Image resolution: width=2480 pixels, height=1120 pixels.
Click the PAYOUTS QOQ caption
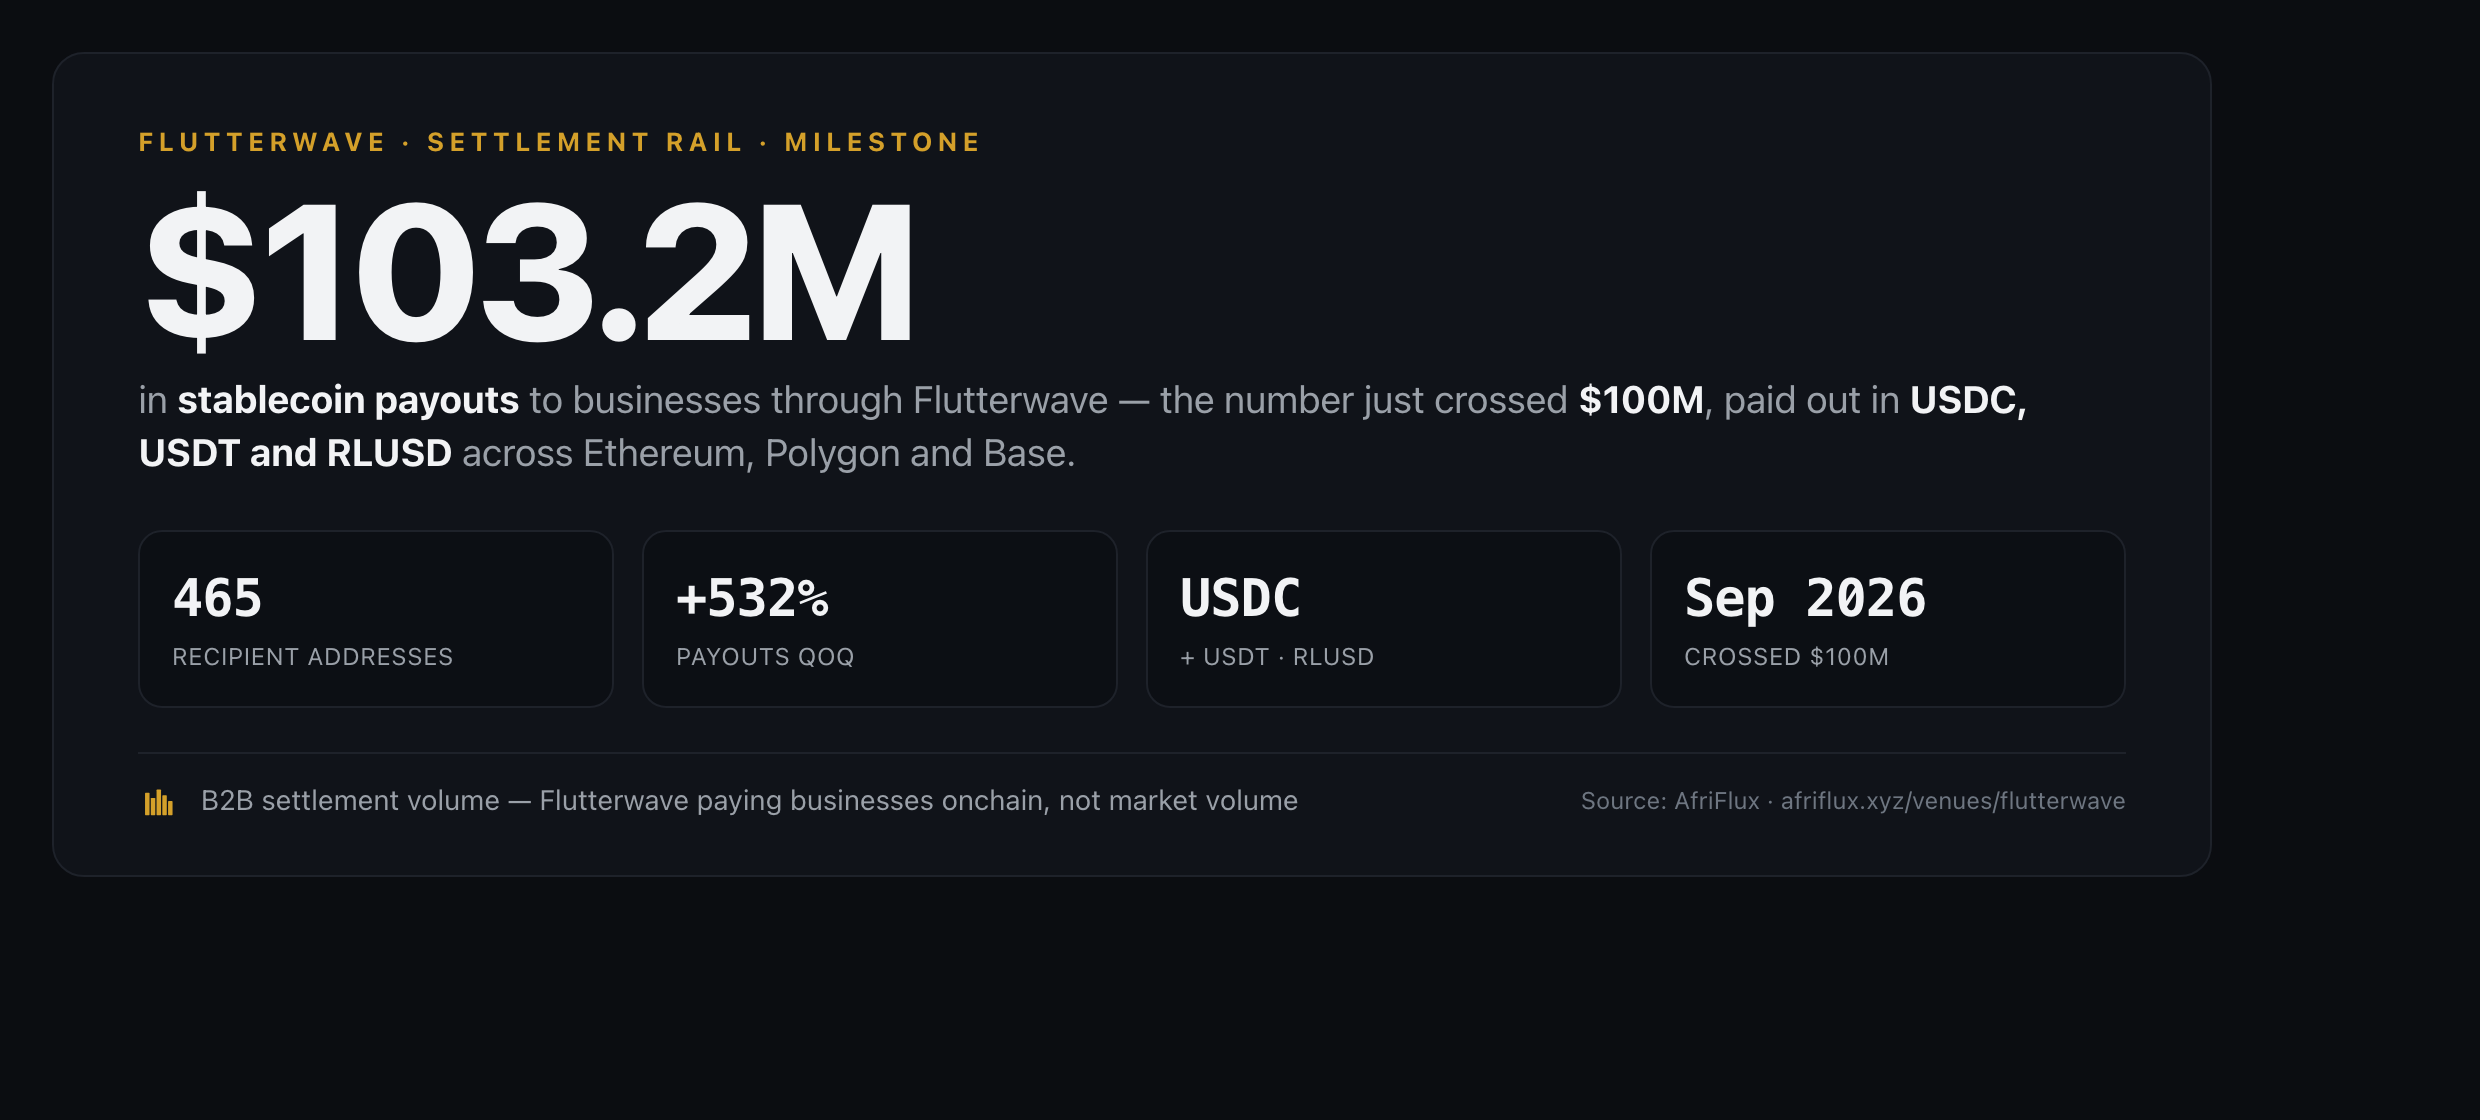pyautogui.click(x=765, y=657)
